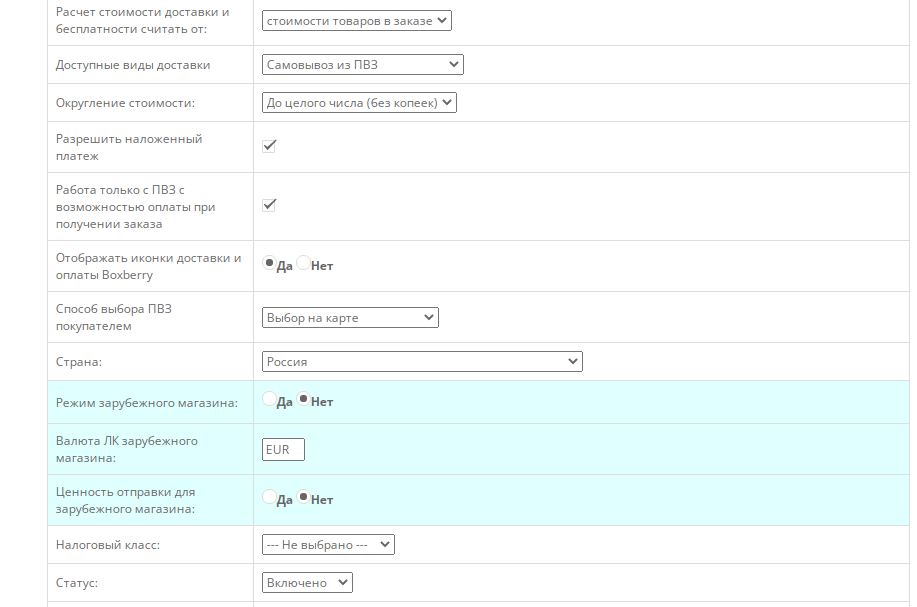
Task: Expand the 'Включено' status dropdown
Action: pyautogui.click(x=307, y=582)
